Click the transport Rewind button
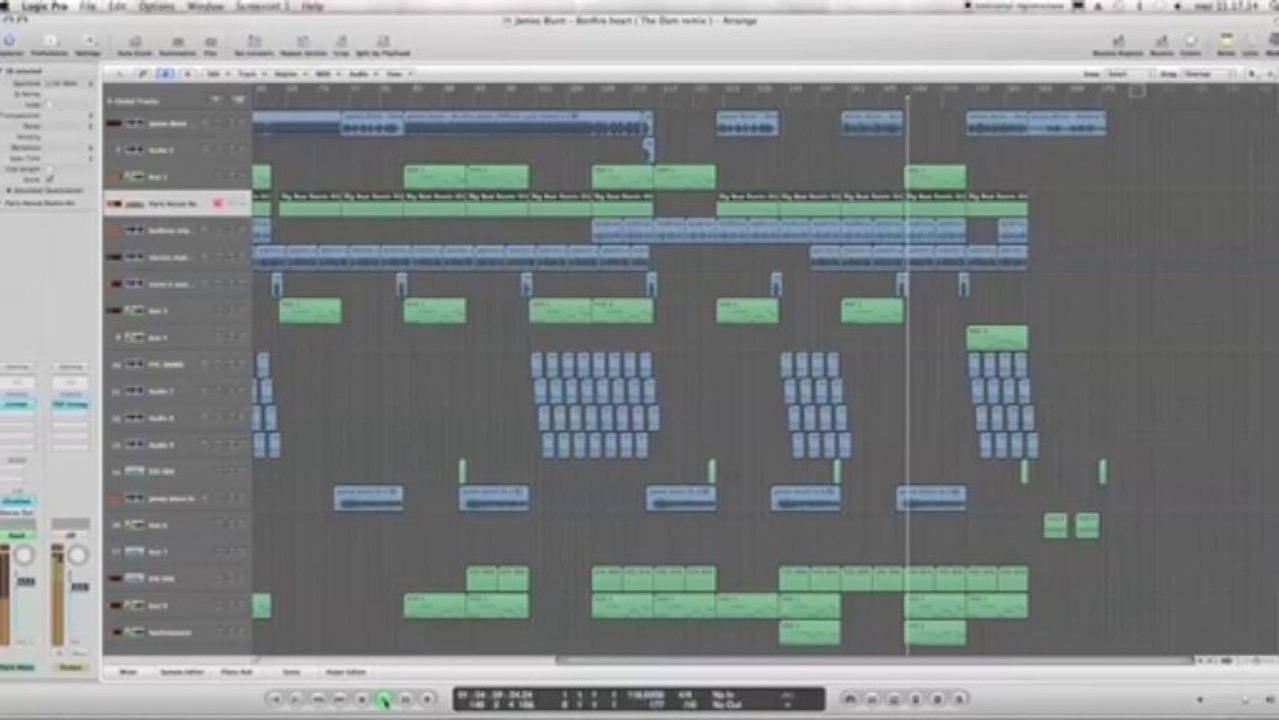The image size is (1279, 720). 318,699
